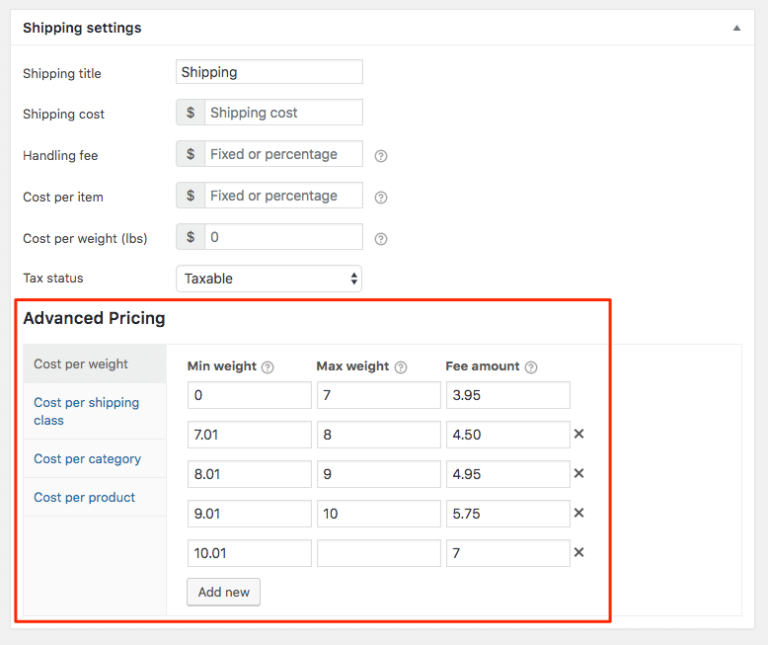
Task: Remove the 7.01 to 8 weight row
Action: click(x=579, y=434)
